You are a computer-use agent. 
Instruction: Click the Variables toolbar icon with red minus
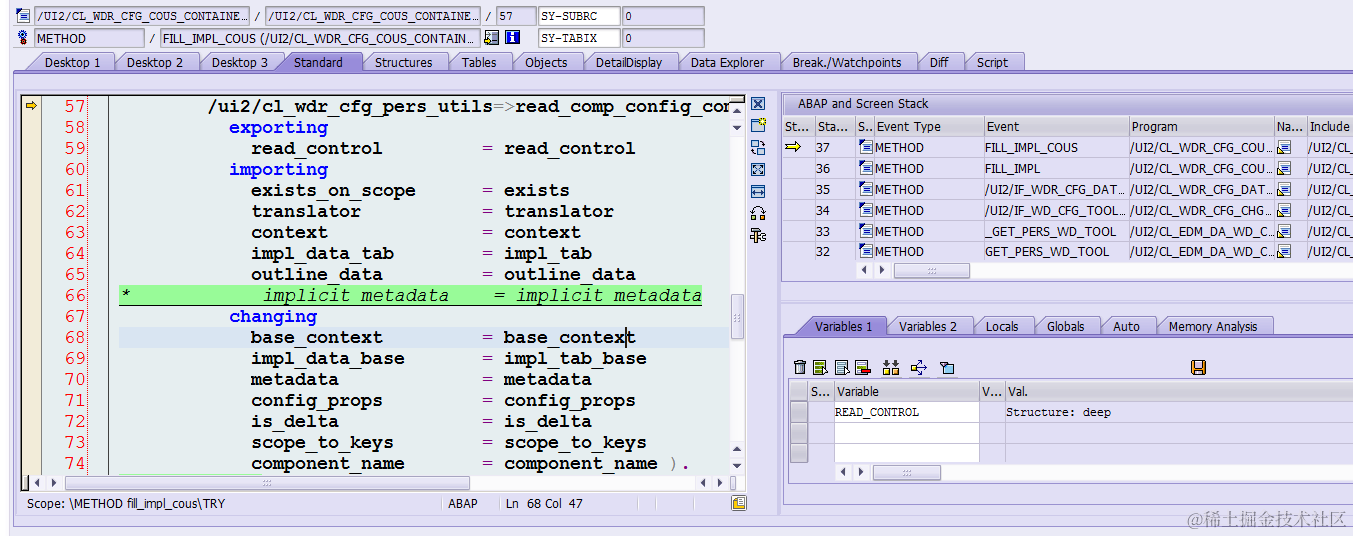862,368
